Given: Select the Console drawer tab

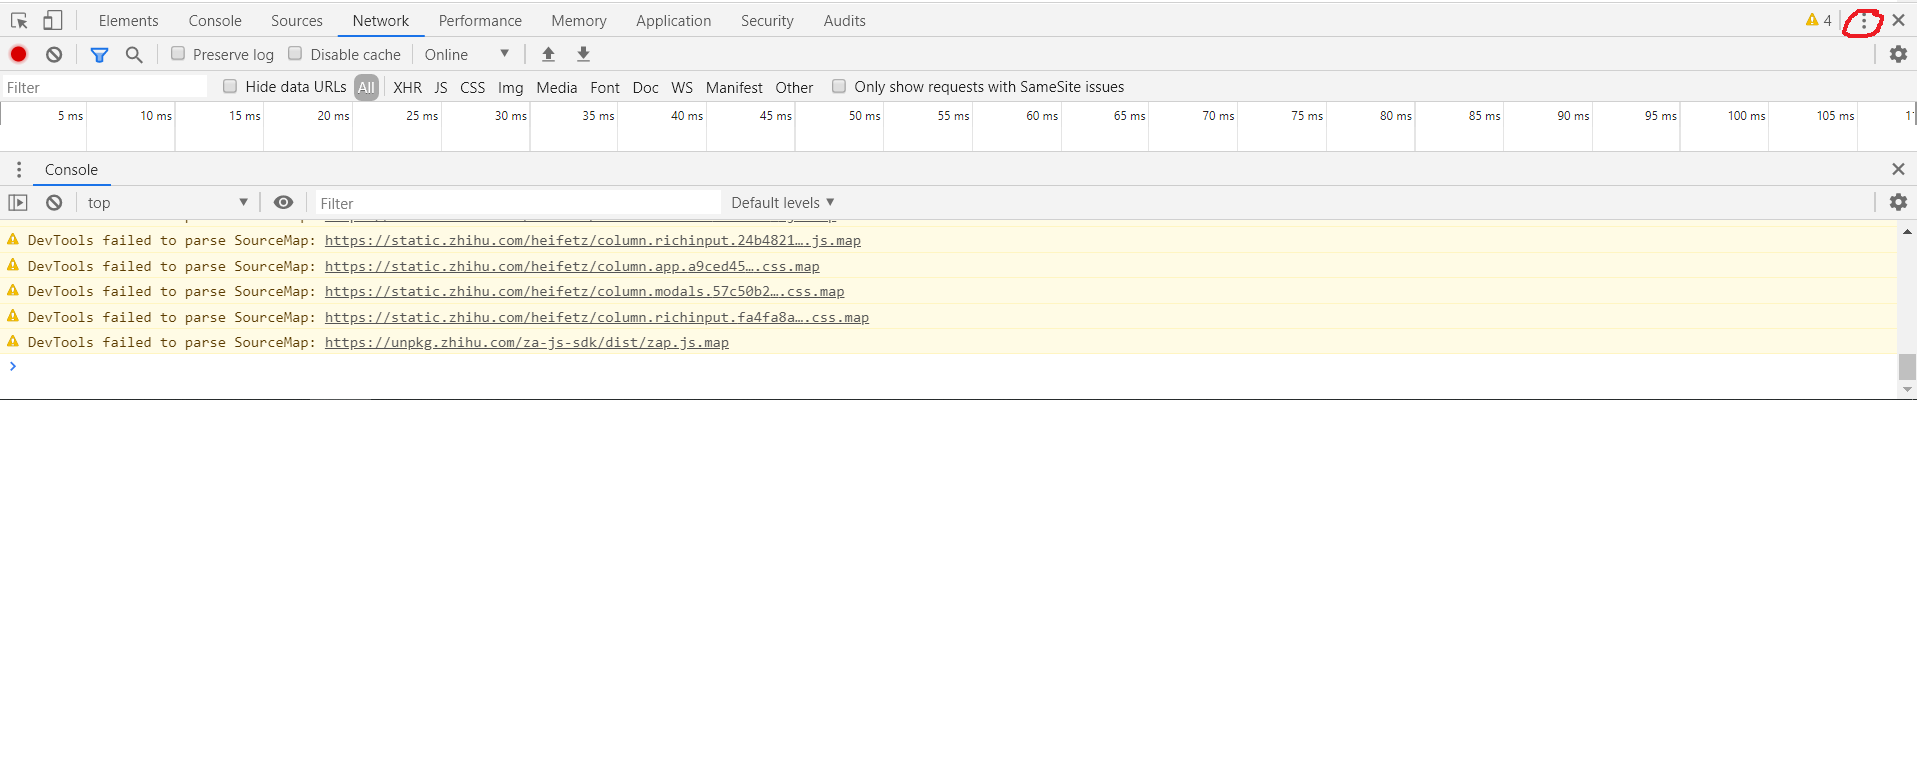Looking at the screenshot, I should (71, 169).
